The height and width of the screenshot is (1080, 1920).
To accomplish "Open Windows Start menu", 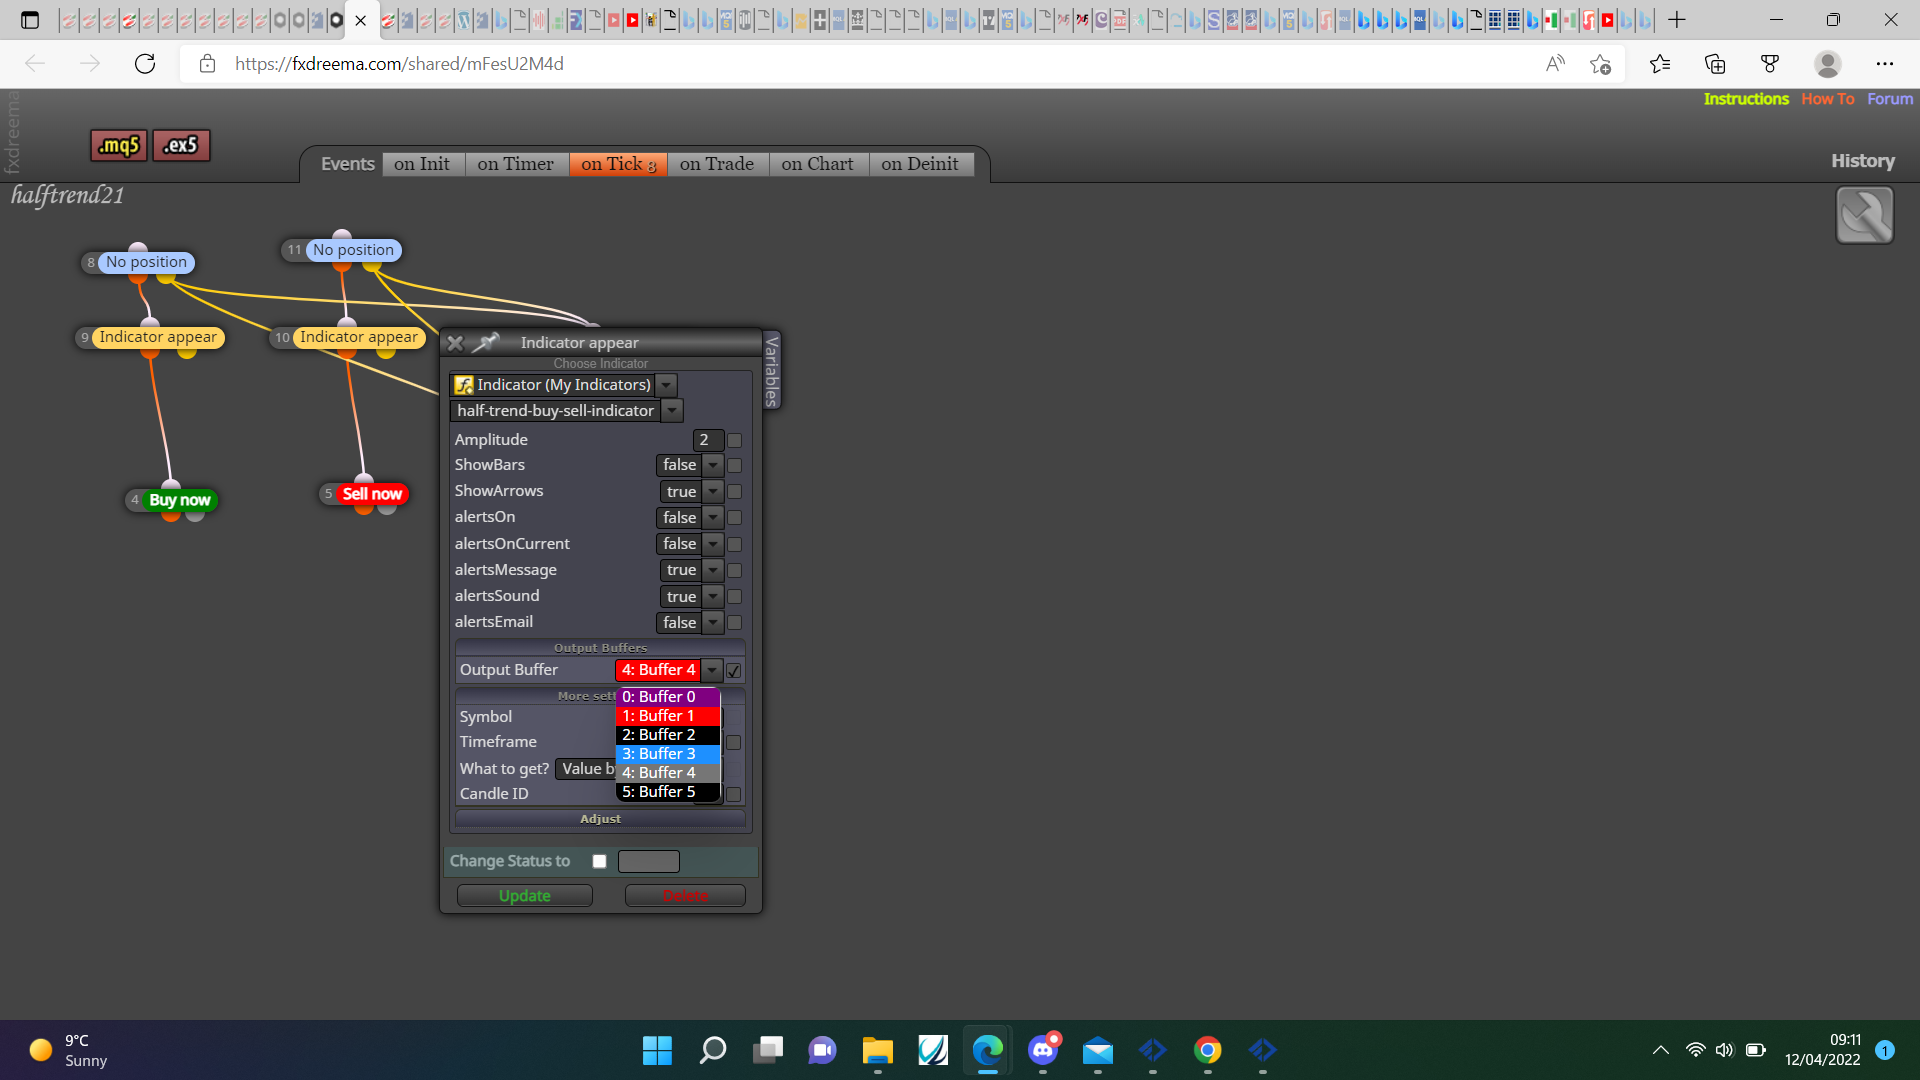I will point(657,1050).
